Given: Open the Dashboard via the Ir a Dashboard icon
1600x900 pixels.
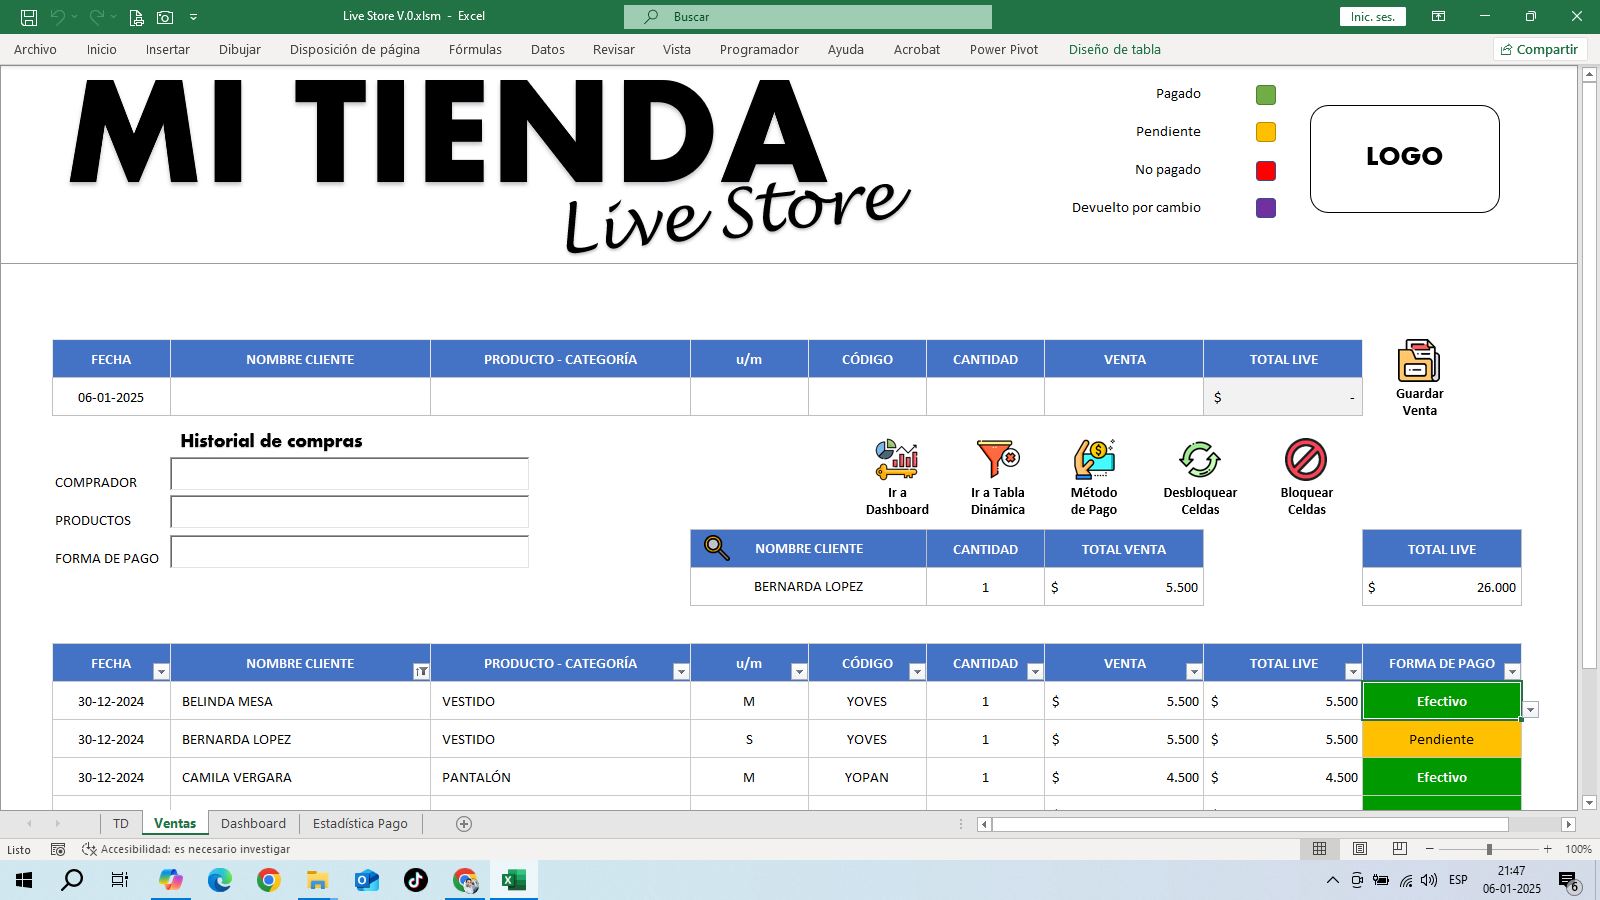Looking at the screenshot, I should tap(897, 461).
